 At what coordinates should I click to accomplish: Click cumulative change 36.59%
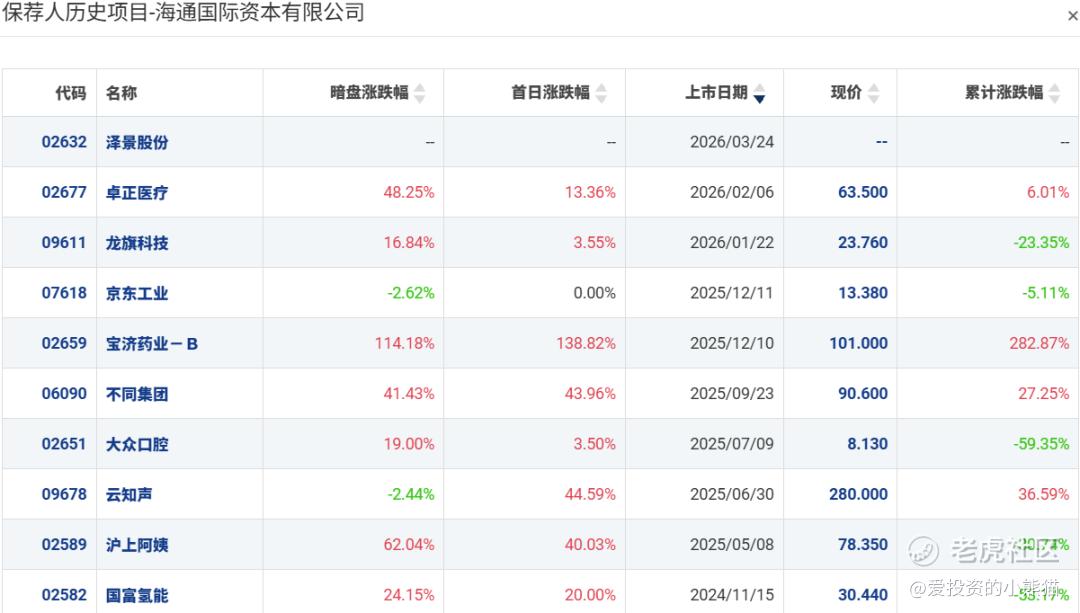(1043, 494)
